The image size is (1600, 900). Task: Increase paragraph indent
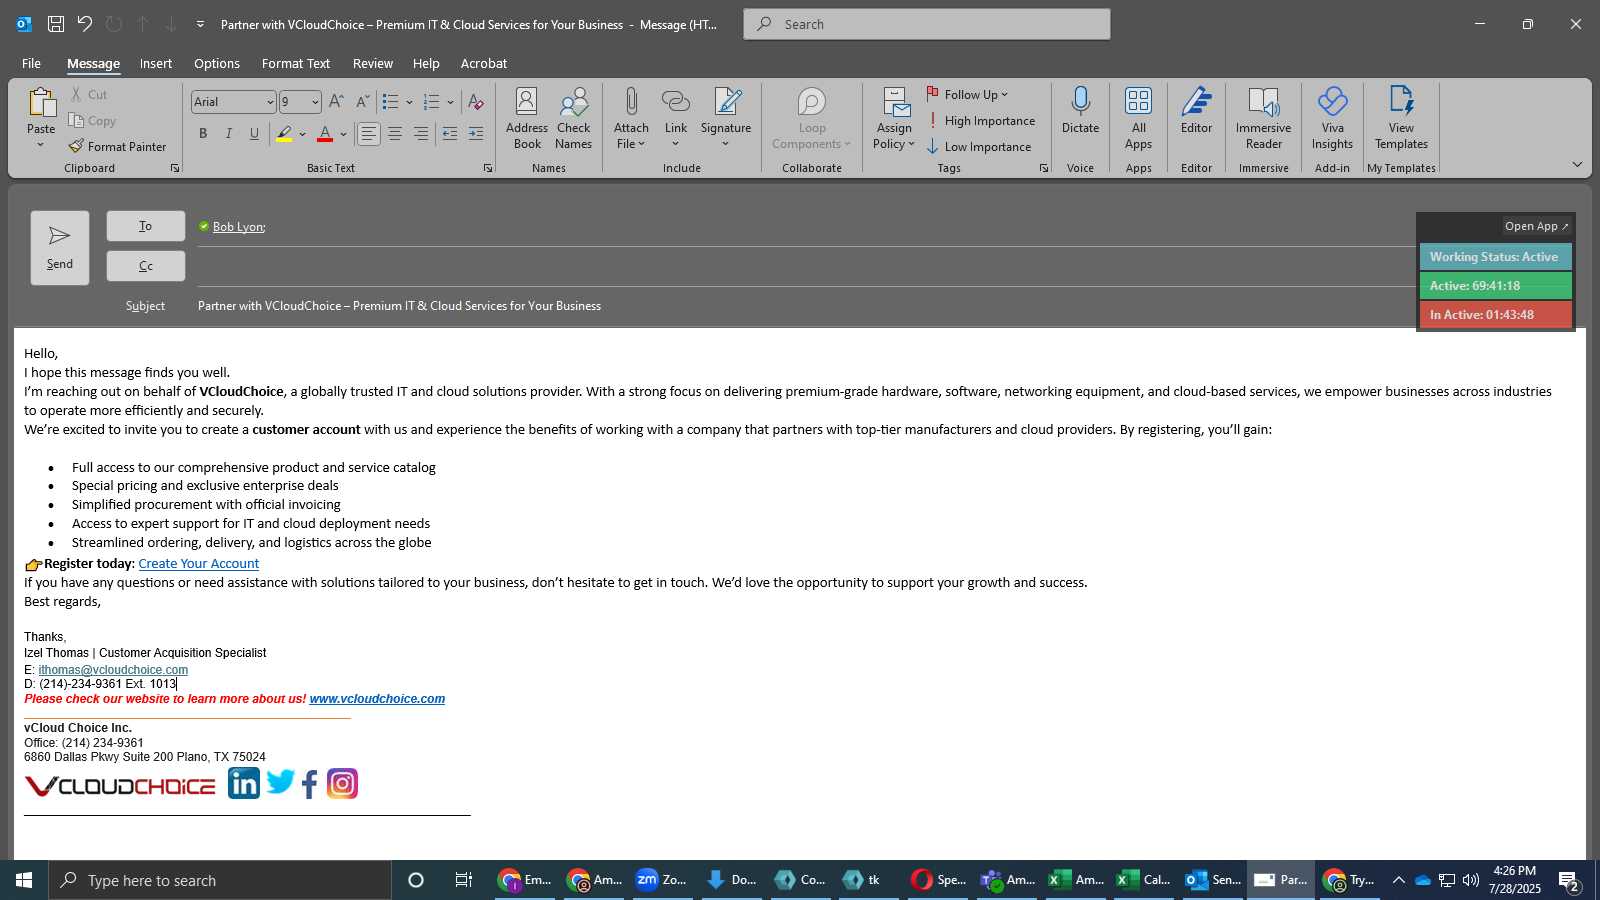click(476, 133)
